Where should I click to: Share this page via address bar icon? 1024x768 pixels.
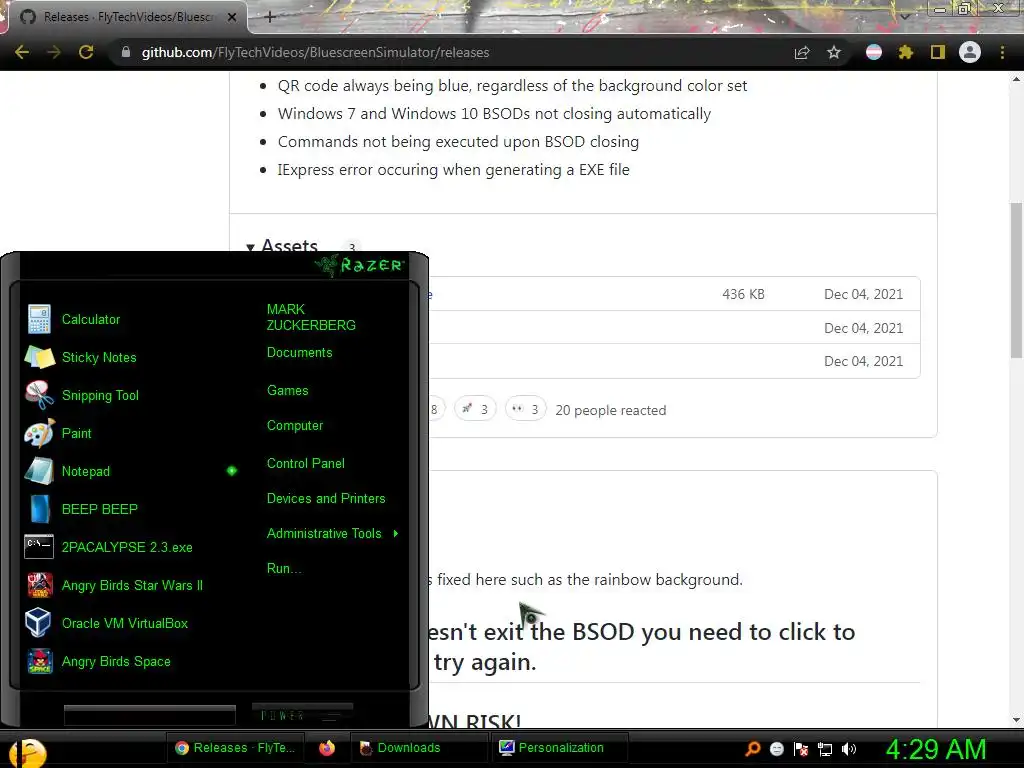(x=802, y=52)
